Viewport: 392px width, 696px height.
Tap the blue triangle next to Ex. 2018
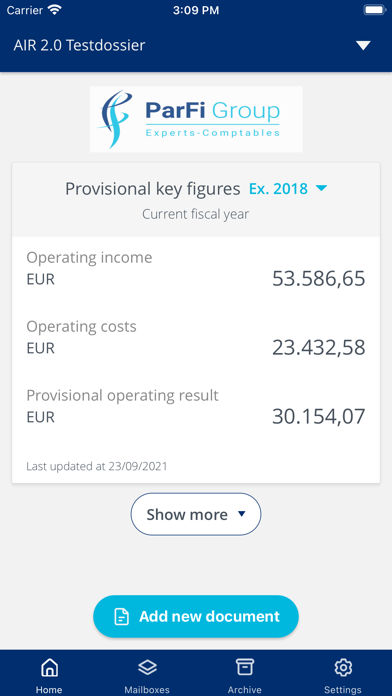(321, 189)
